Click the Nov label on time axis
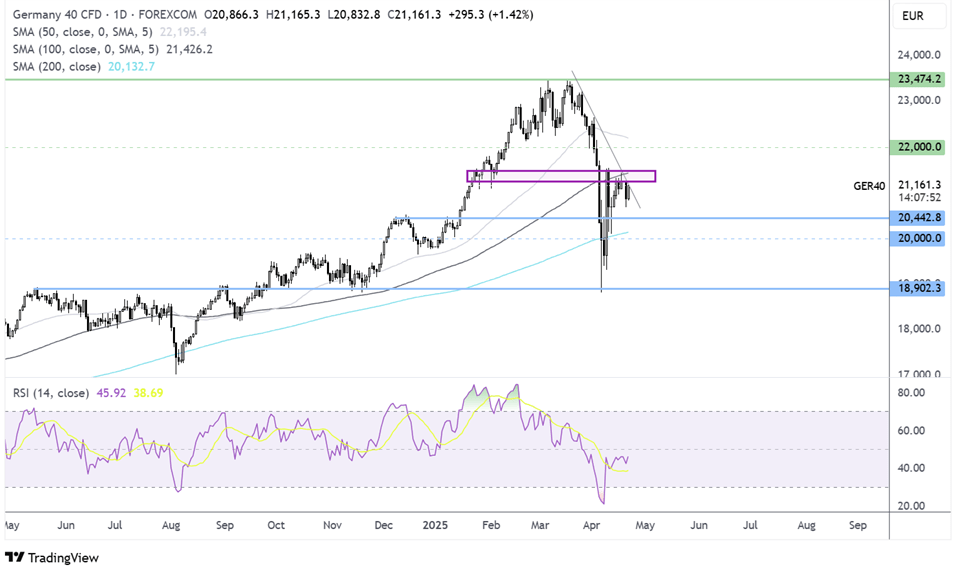The height and width of the screenshot is (575, 963). [332, 525]
